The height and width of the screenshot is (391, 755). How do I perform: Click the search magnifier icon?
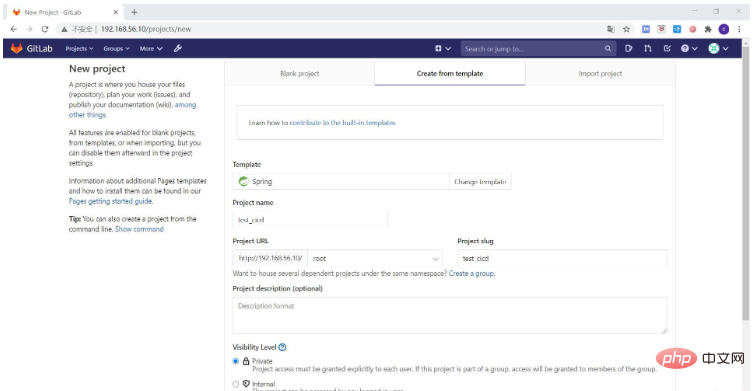(608, 49)
